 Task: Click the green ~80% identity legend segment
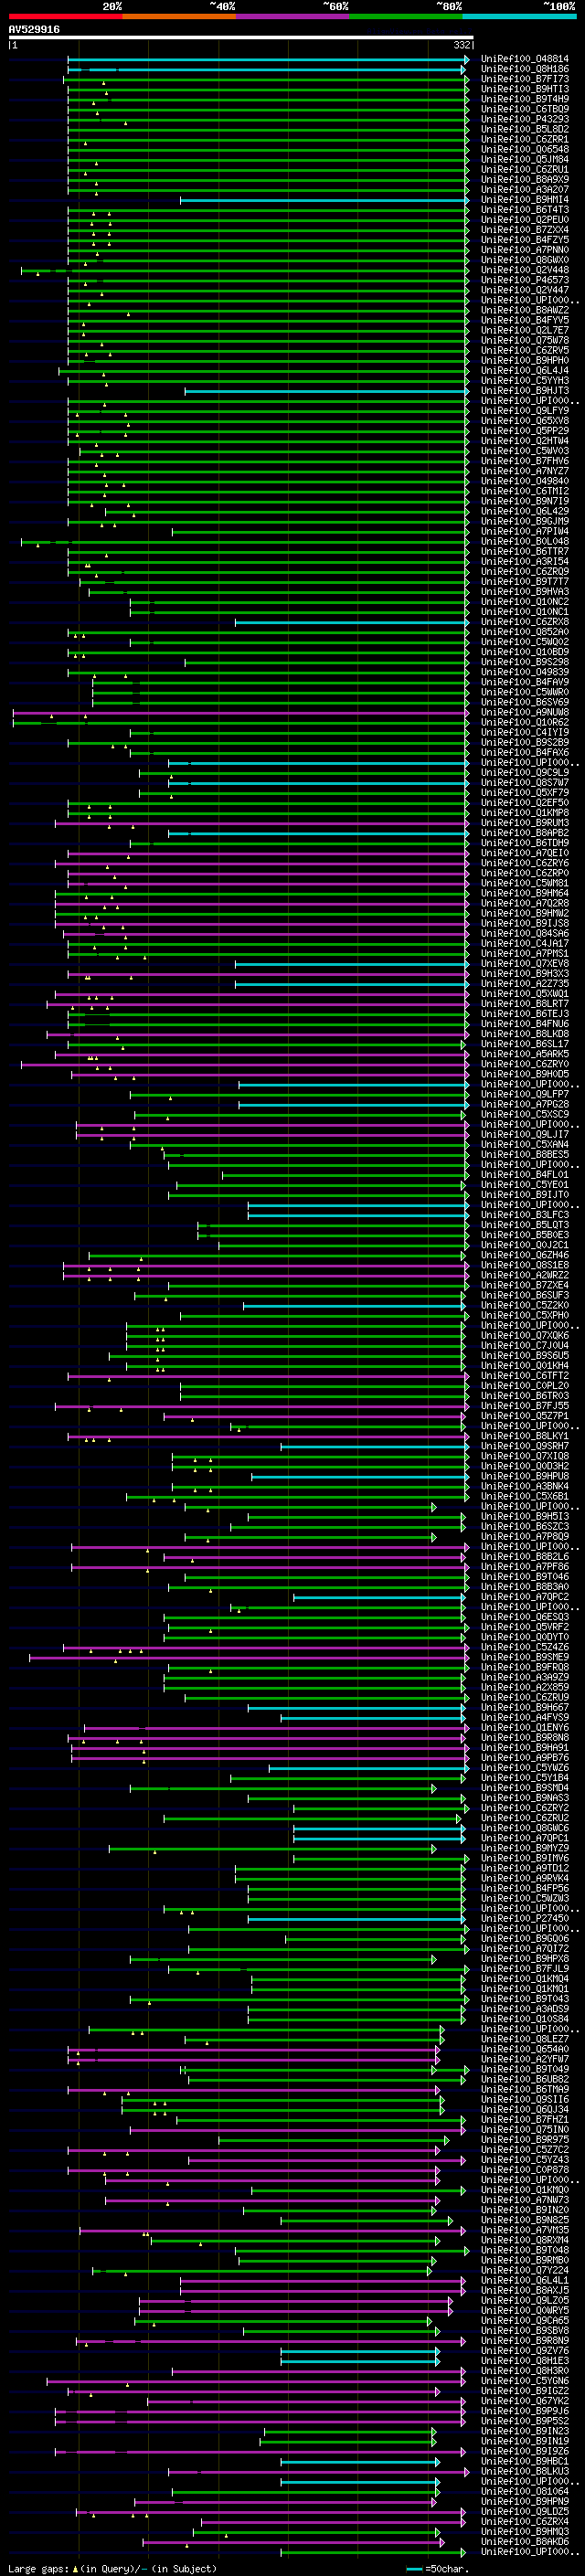(x=405, y=16)
